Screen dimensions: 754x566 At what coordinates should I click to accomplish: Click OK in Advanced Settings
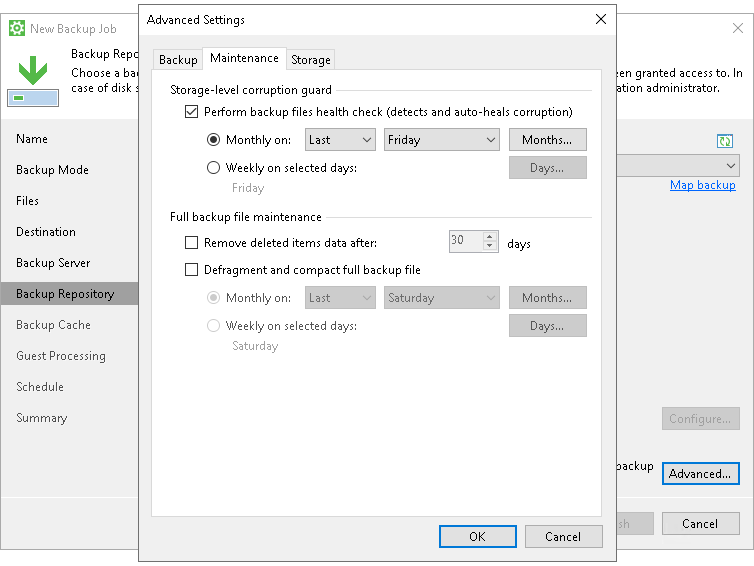click(477, 536)
